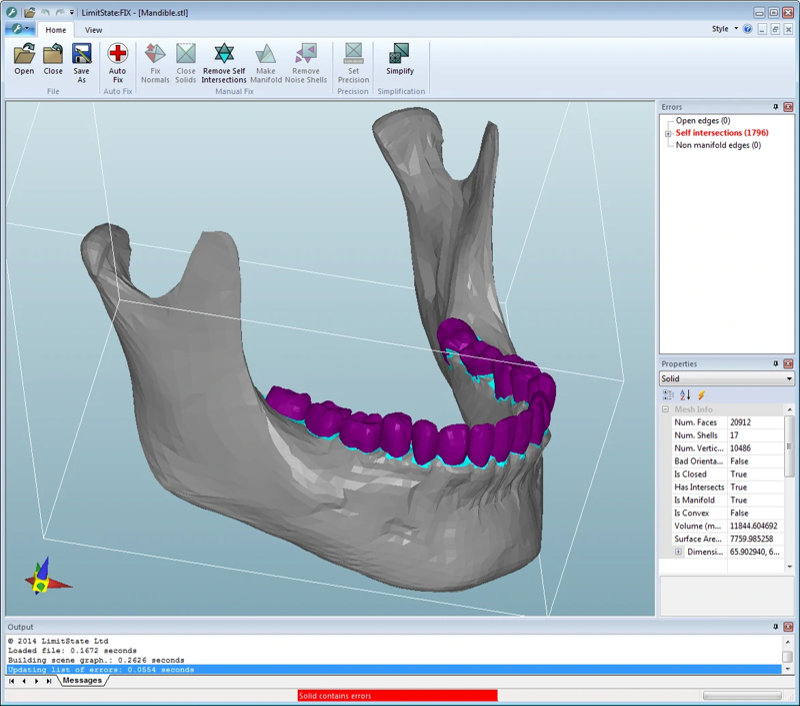This screenshot has width=800, height=706.
Task: Select Remove Self Intersections tool
Action: pyautogui.click(x=224, y=63)
